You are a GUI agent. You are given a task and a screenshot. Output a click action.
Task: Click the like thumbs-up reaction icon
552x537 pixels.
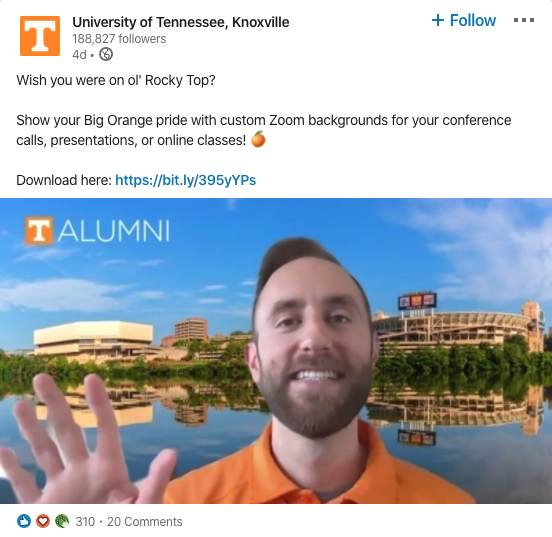coord(24,521)
